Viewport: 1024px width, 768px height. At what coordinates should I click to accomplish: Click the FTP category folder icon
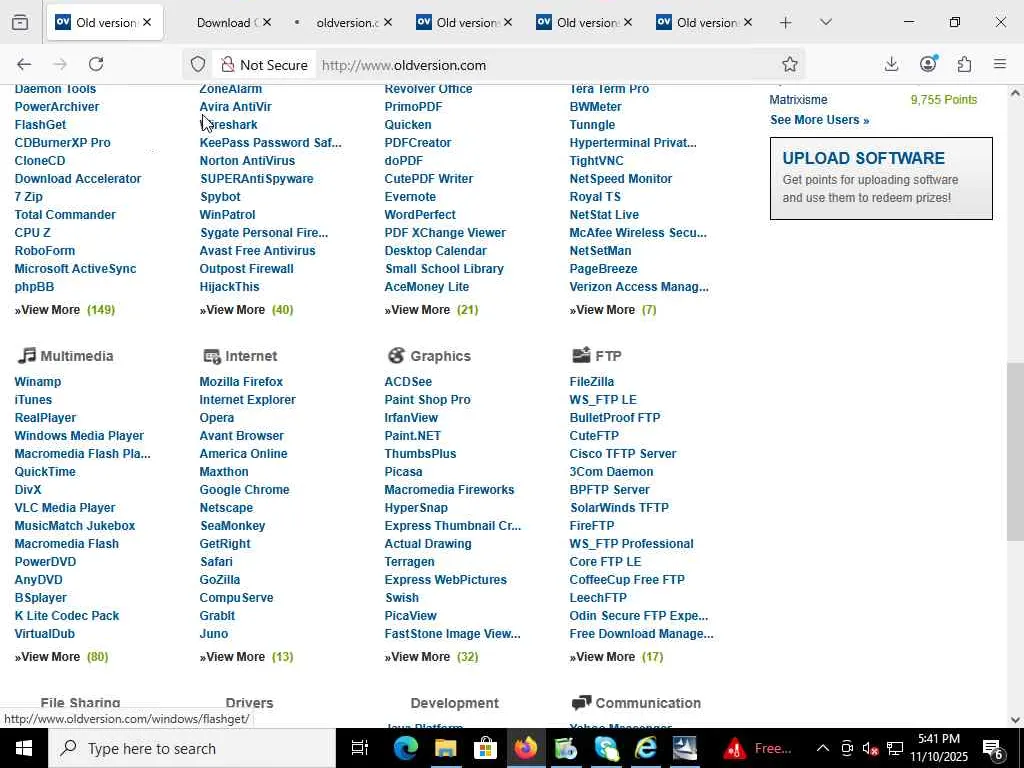581,355
